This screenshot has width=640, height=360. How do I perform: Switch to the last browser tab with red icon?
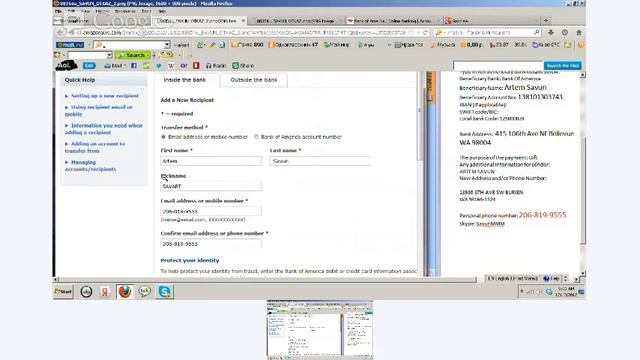pyautogui.click(x=491, y=20)
